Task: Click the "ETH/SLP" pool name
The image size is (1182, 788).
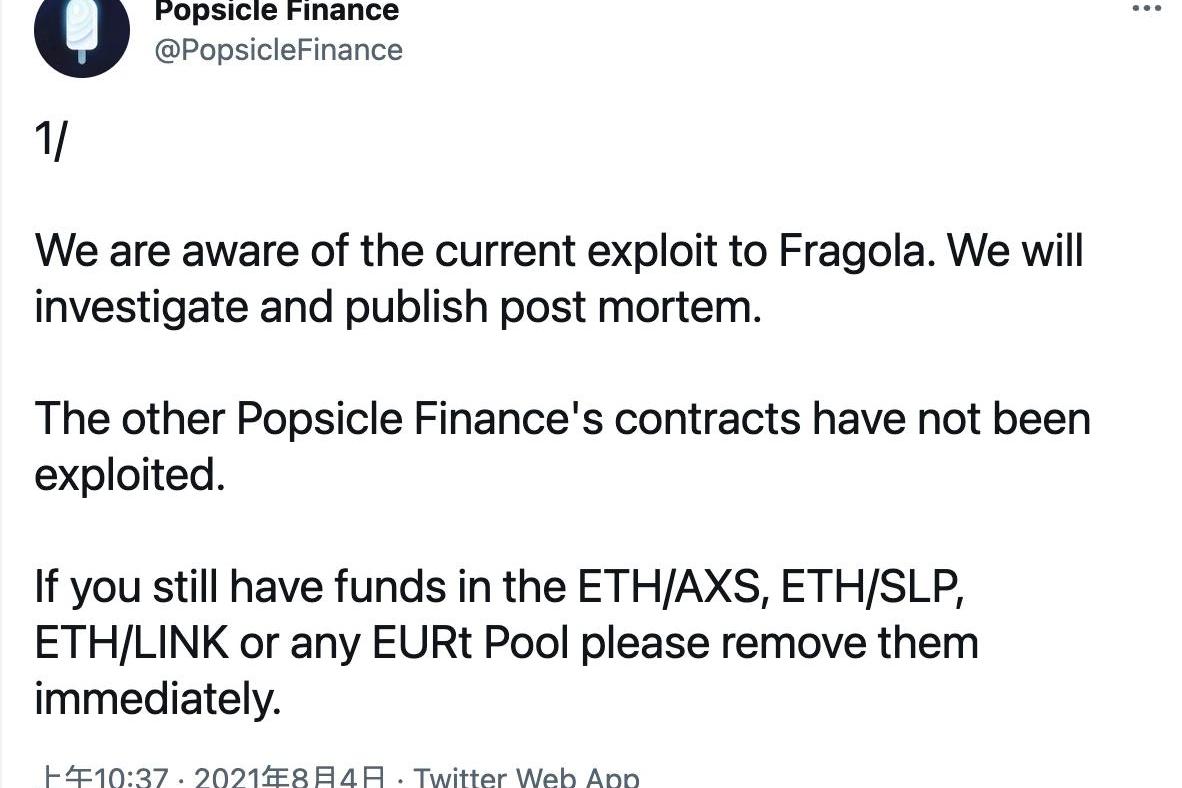Action: pyautogui.click(x=872, y=587)
